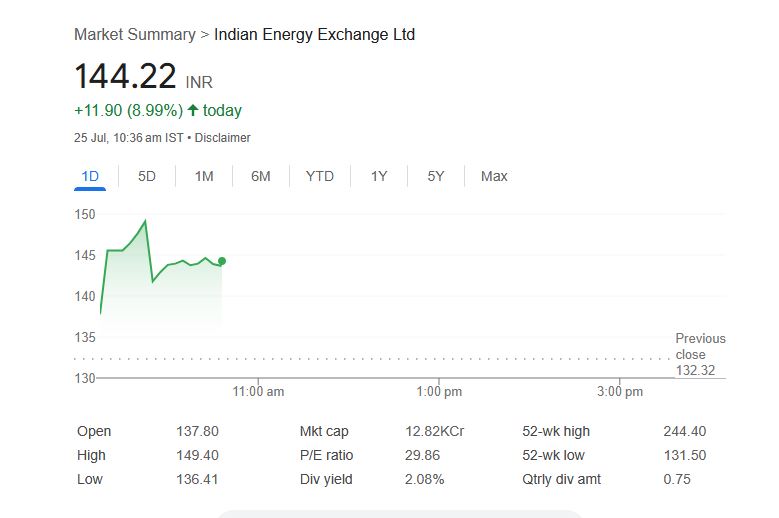Open the 1M chart view
The image size is (779, 518).
204,176
